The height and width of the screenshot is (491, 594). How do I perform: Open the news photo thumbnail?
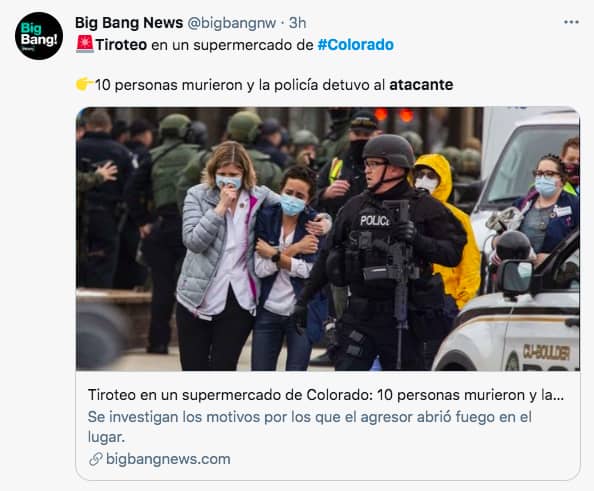pos(328,239)
